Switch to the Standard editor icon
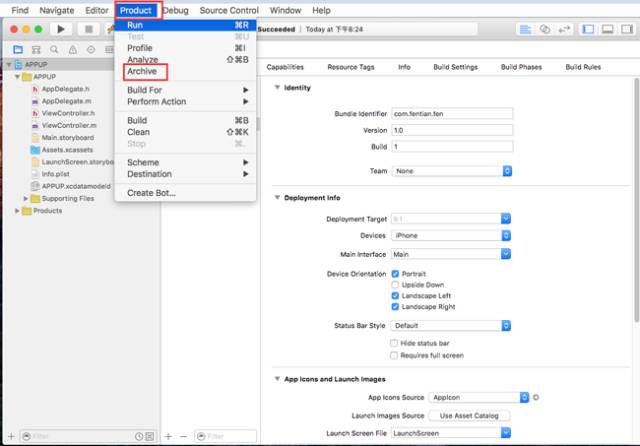Screen dimensions: 640x446 point(525,29)
